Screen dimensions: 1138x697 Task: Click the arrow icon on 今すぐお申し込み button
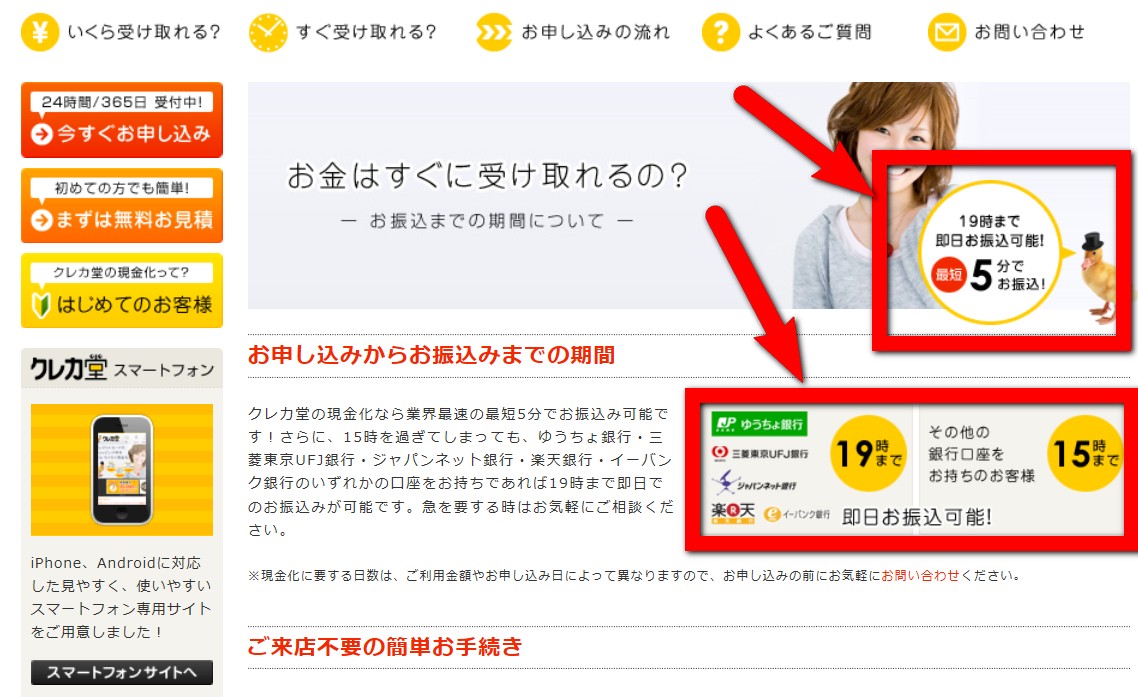(x=42, y=134)
